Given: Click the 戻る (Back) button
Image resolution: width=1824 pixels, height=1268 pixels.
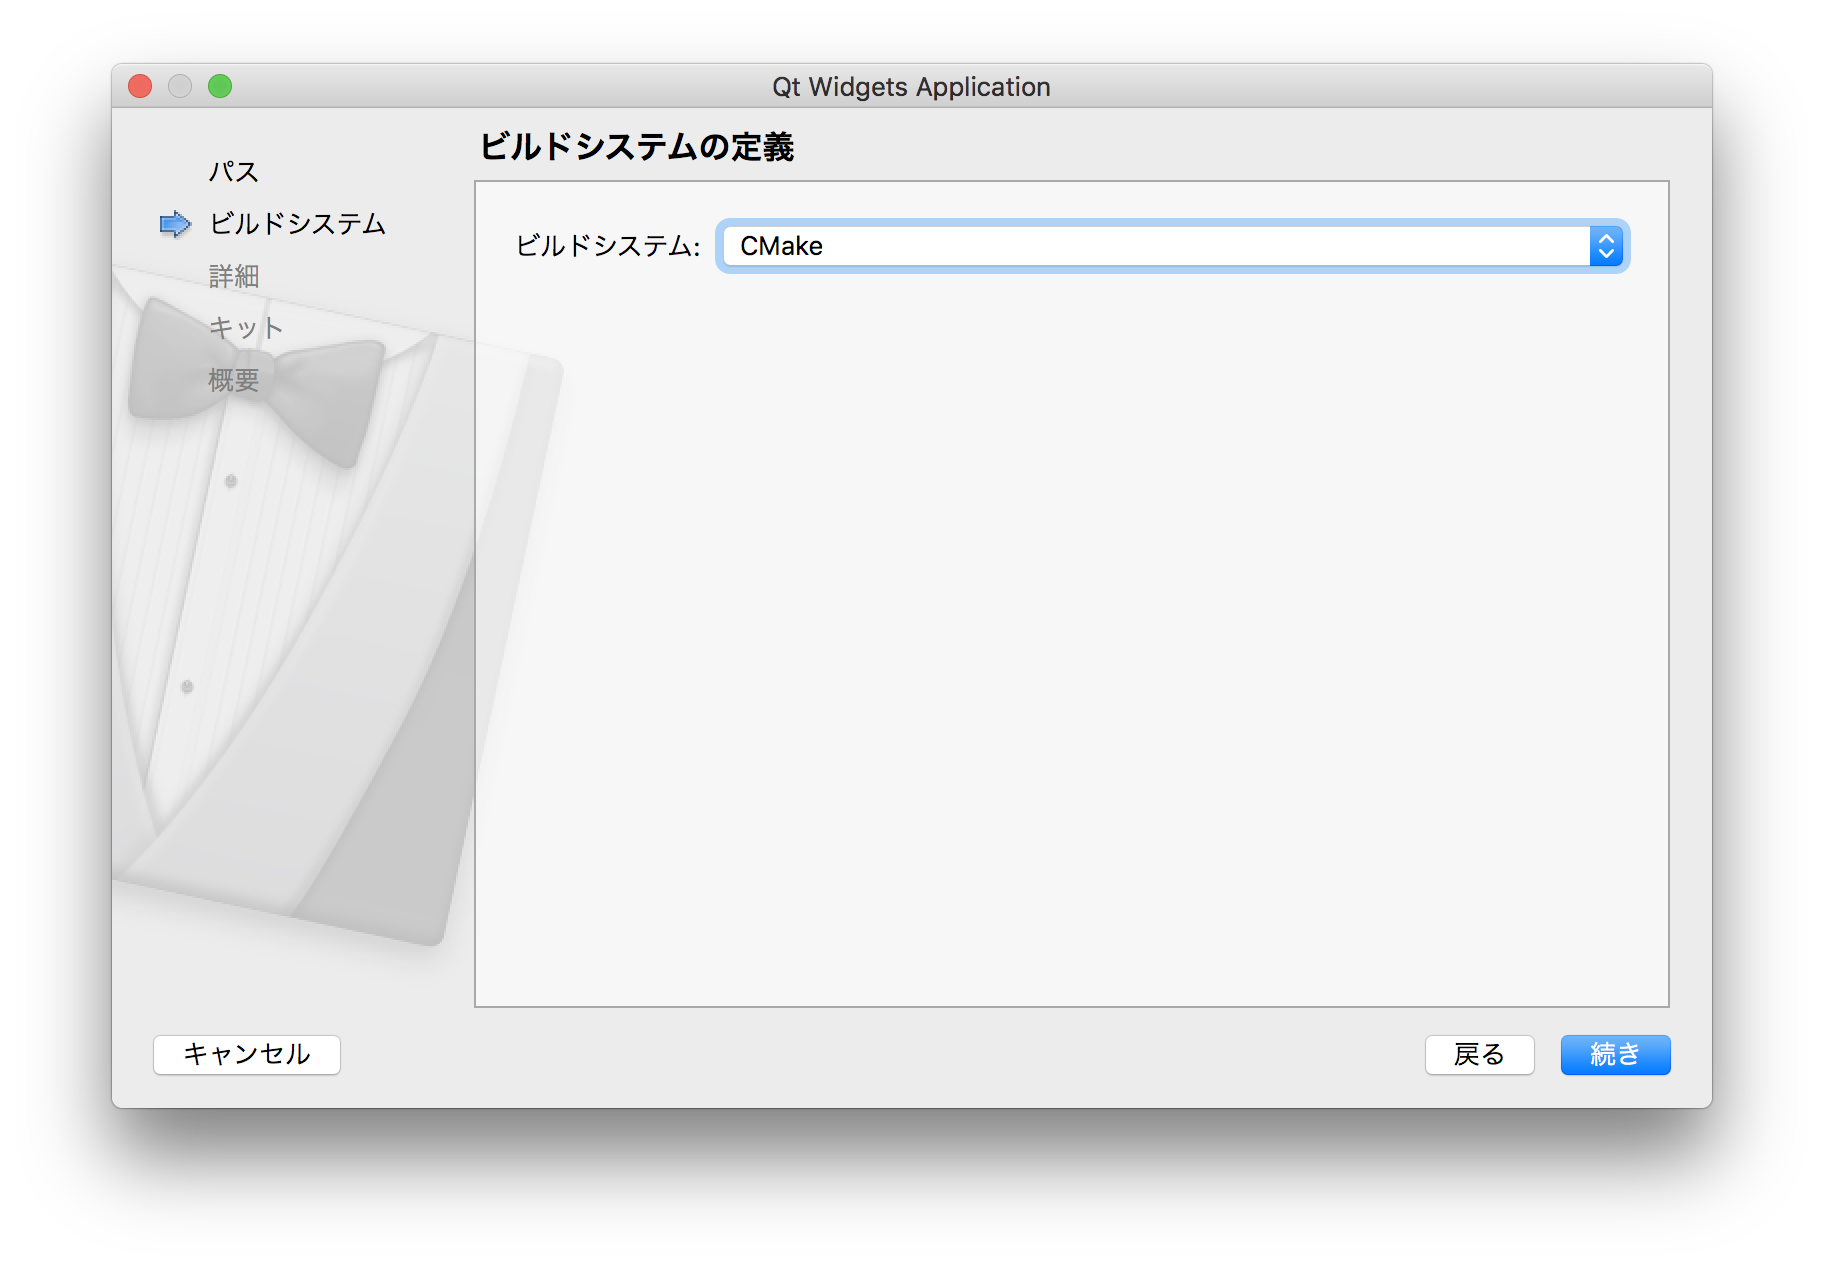Looking at the screenshot, I should point(1479,1055).
